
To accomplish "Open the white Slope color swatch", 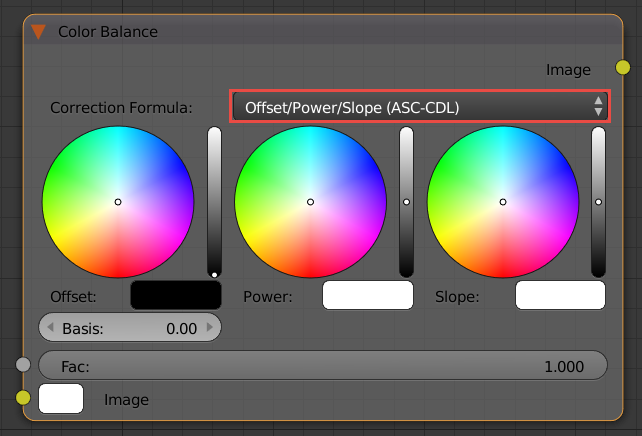I will [560, 295].
